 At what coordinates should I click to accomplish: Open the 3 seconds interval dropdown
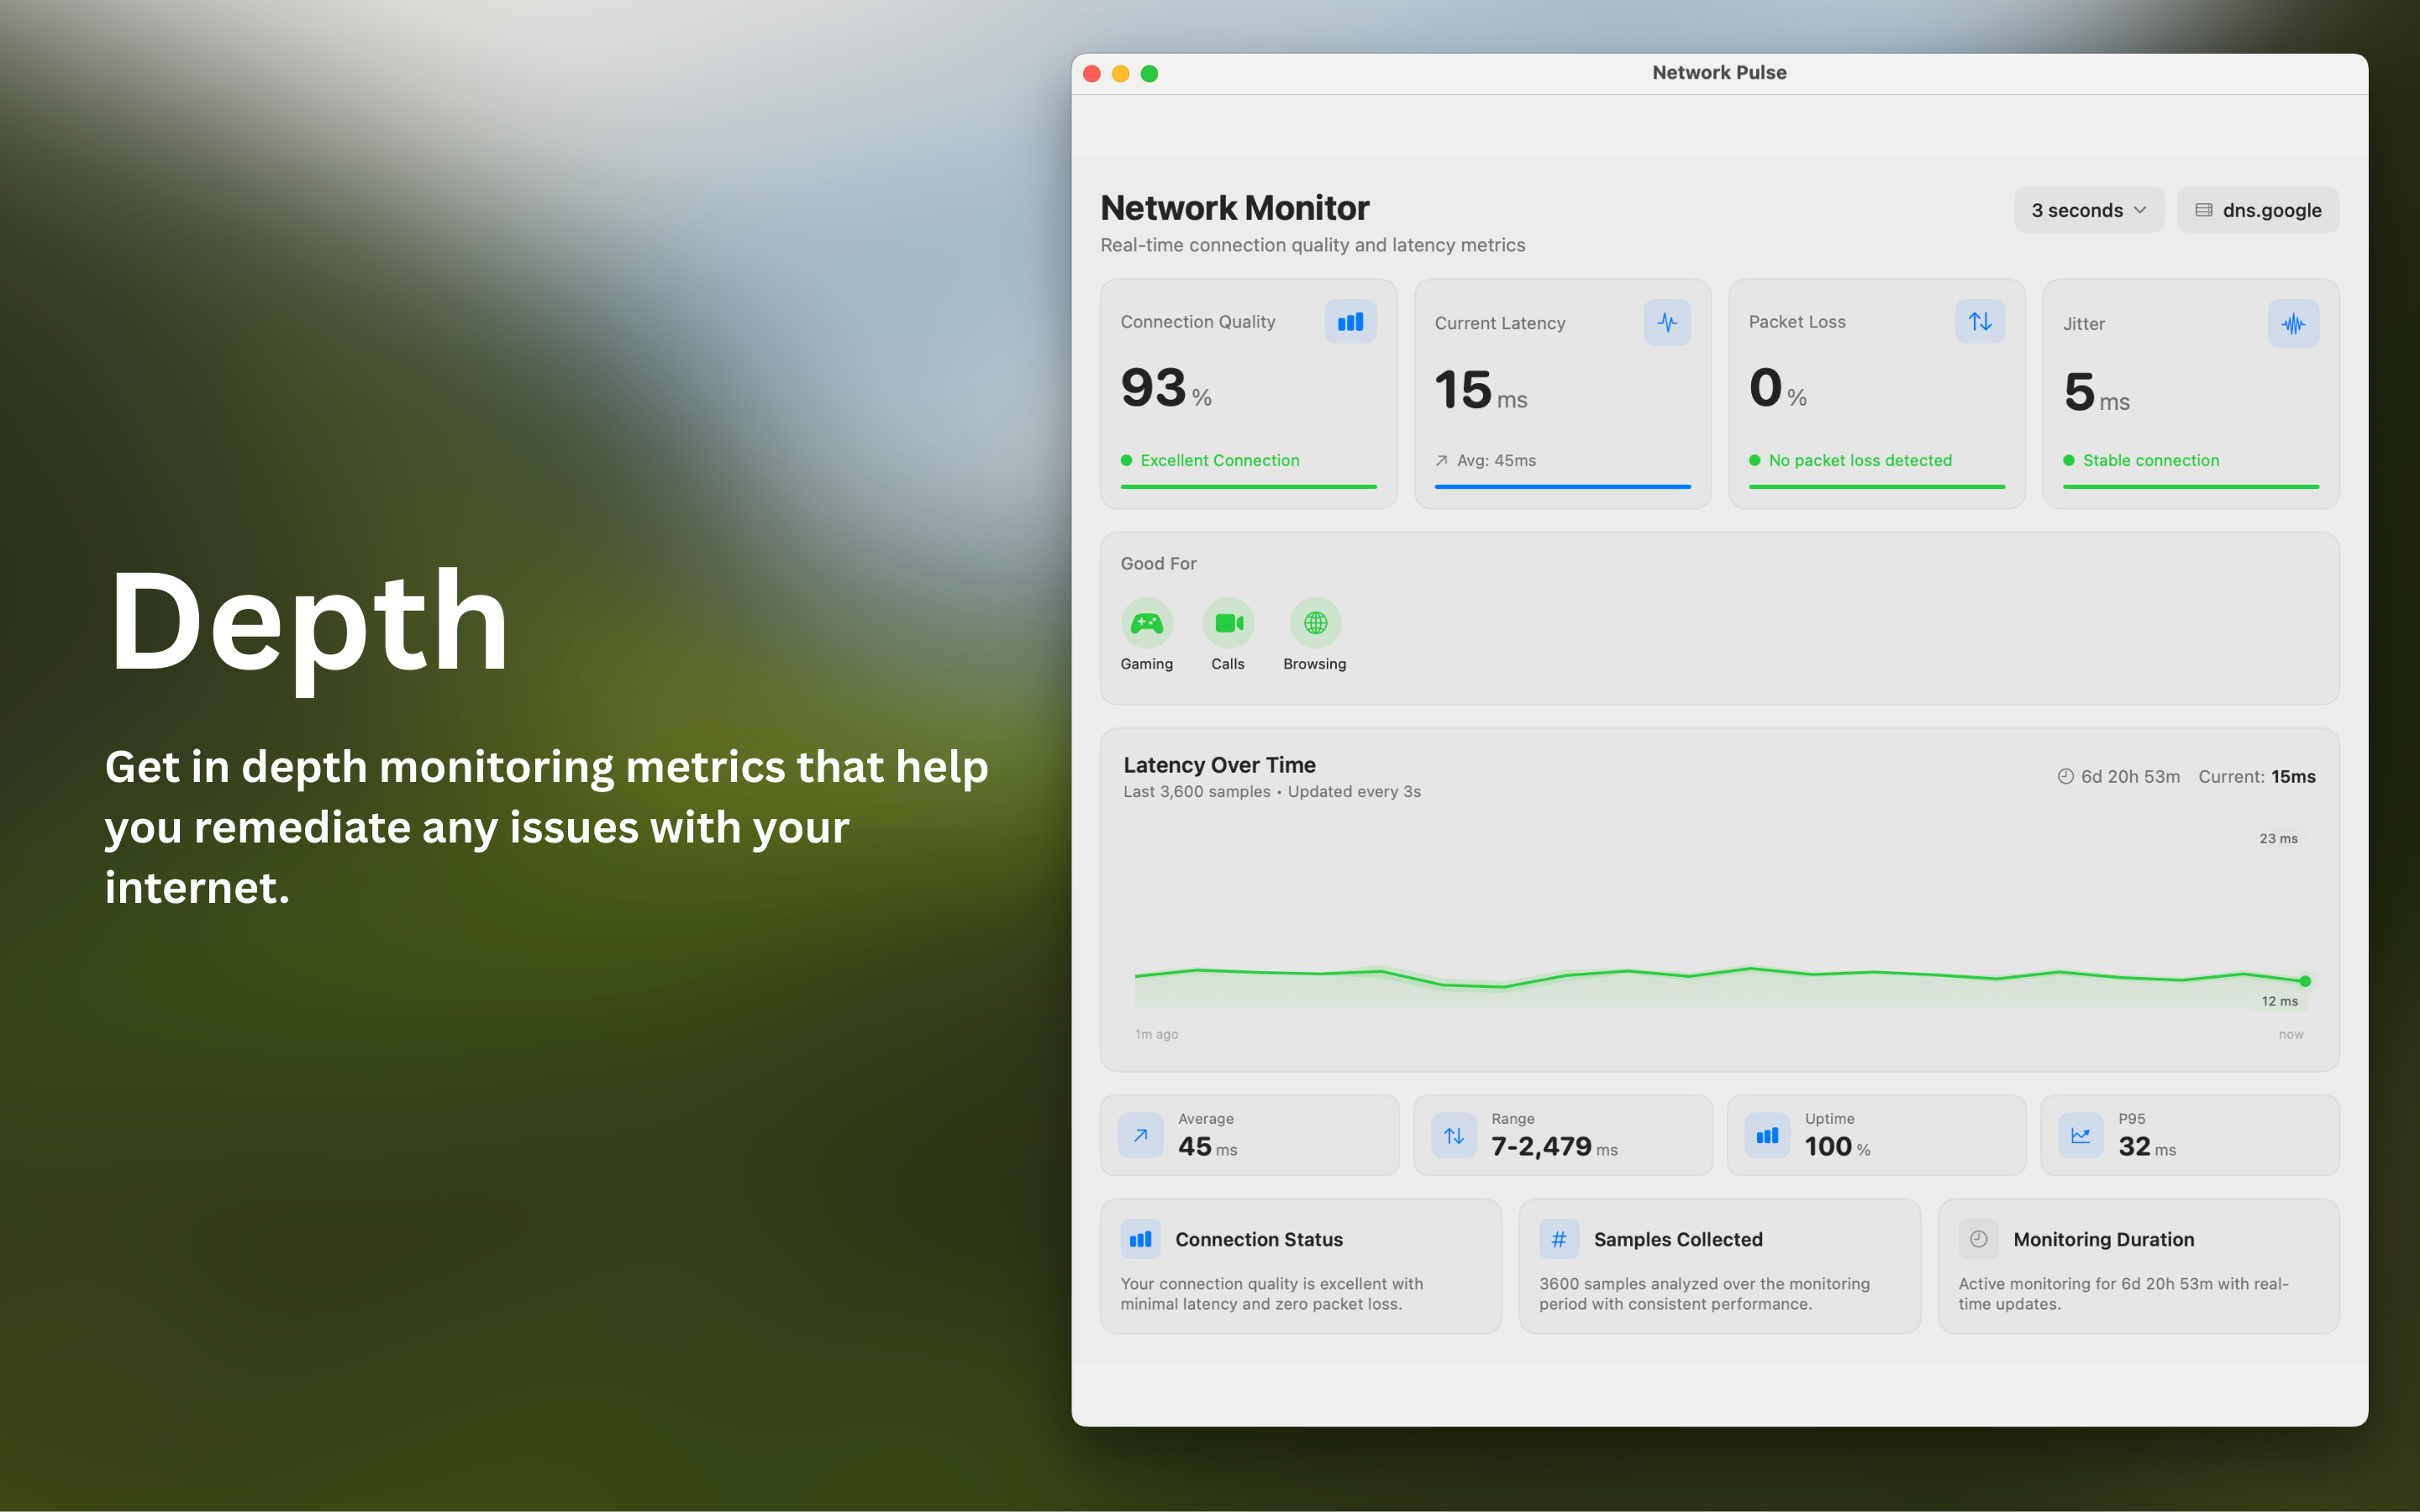point(2088,210)
